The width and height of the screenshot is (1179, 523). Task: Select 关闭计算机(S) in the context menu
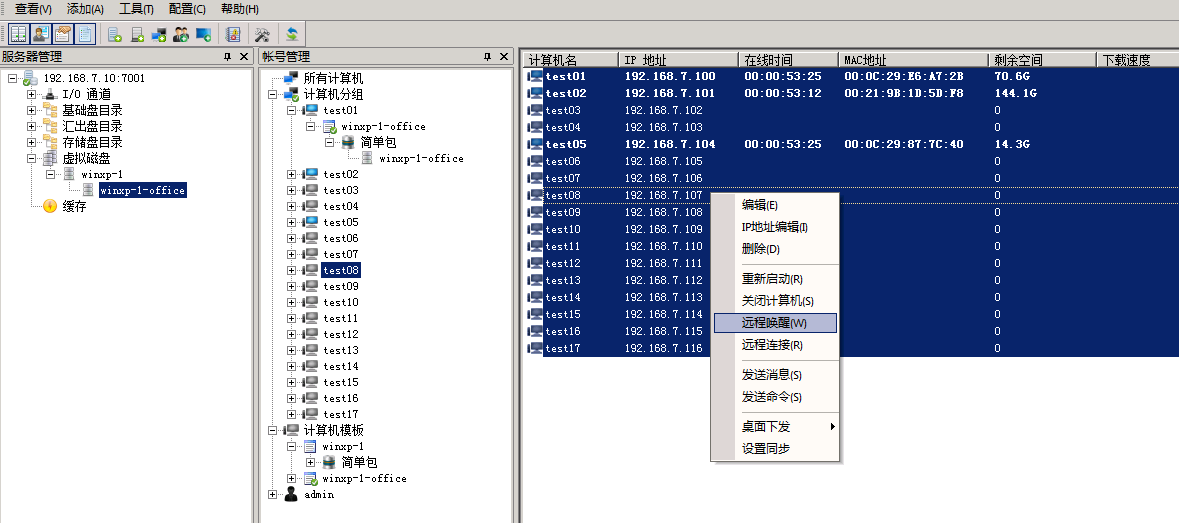(774, 301)
